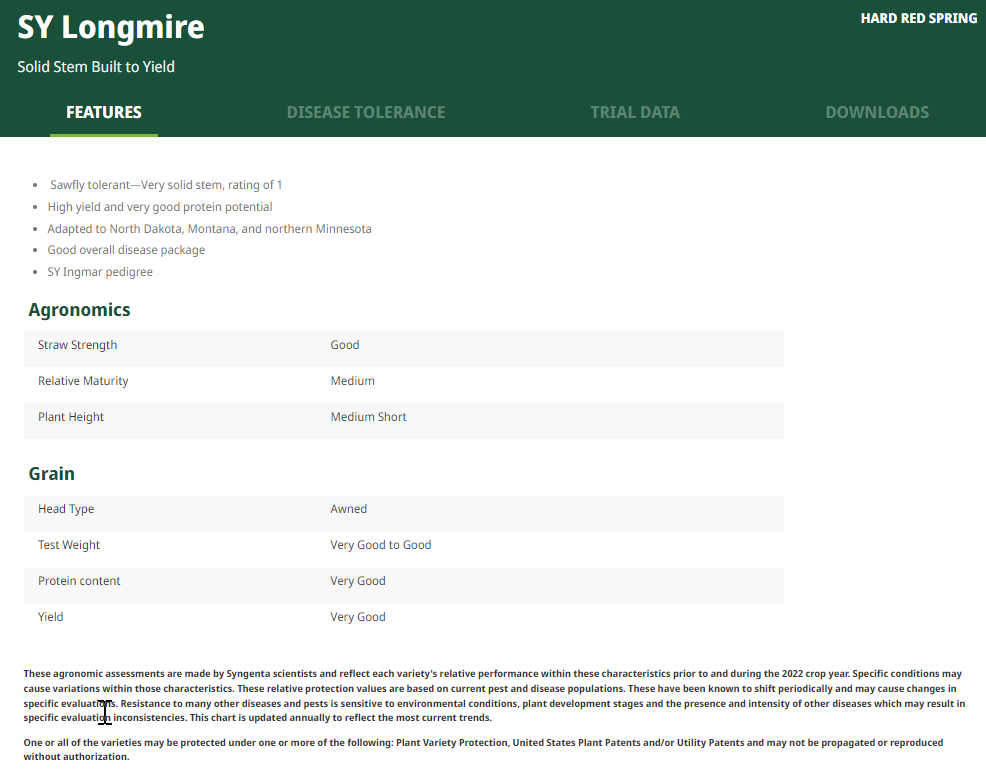Viewport: 986px width, 772px height.
Task: Click the Agronomics section heading
Action: point(79,310)
